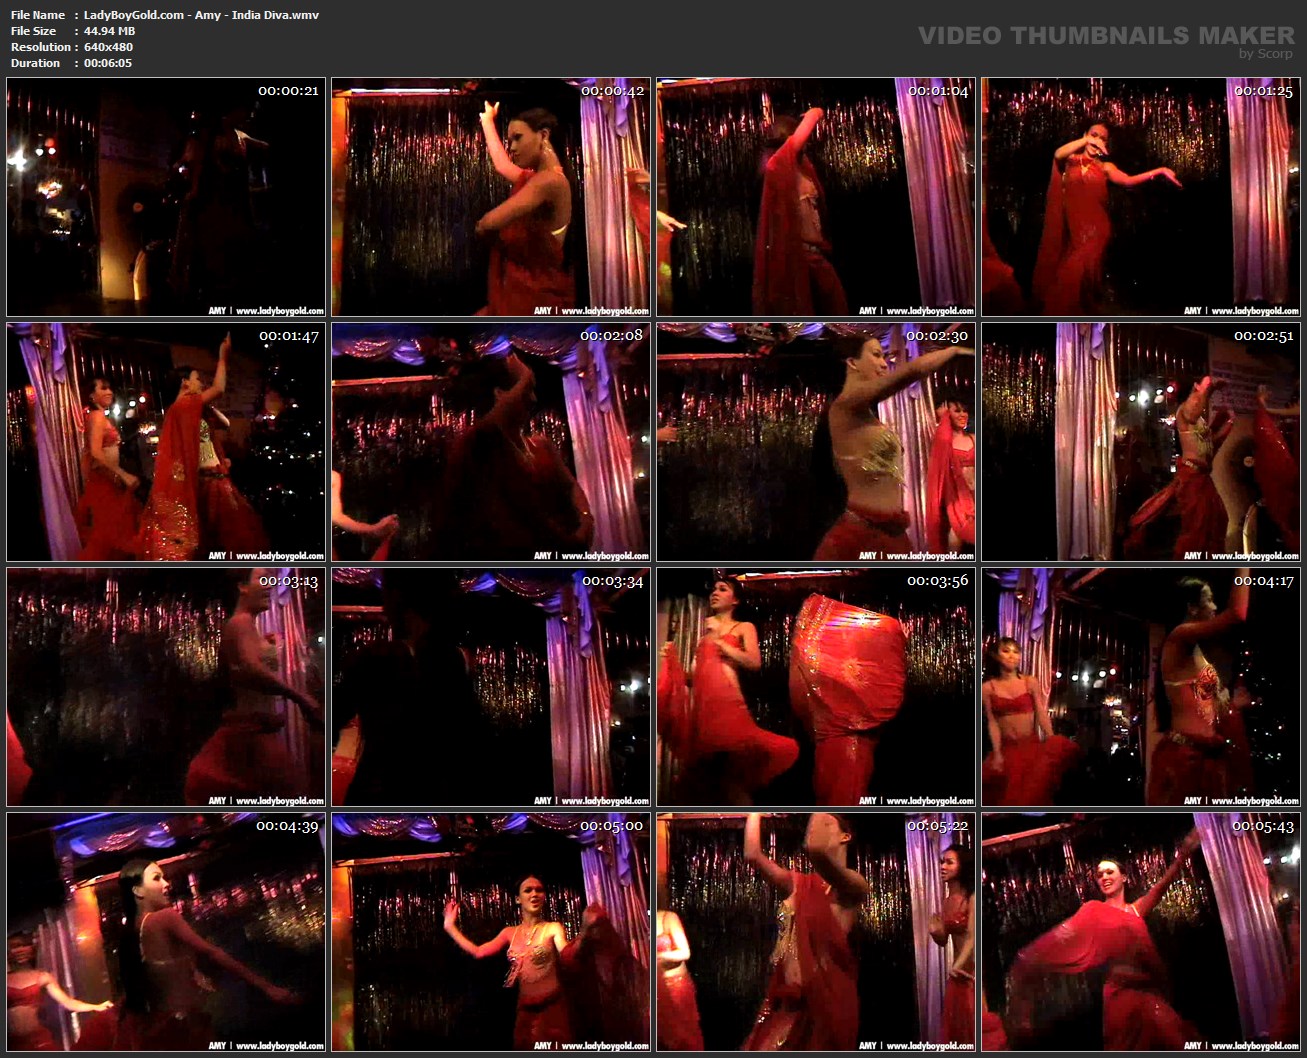Screen dimensions: 1307x1058
Task: Select the frame timestamped 00:05:00
Action: (491, 932)
